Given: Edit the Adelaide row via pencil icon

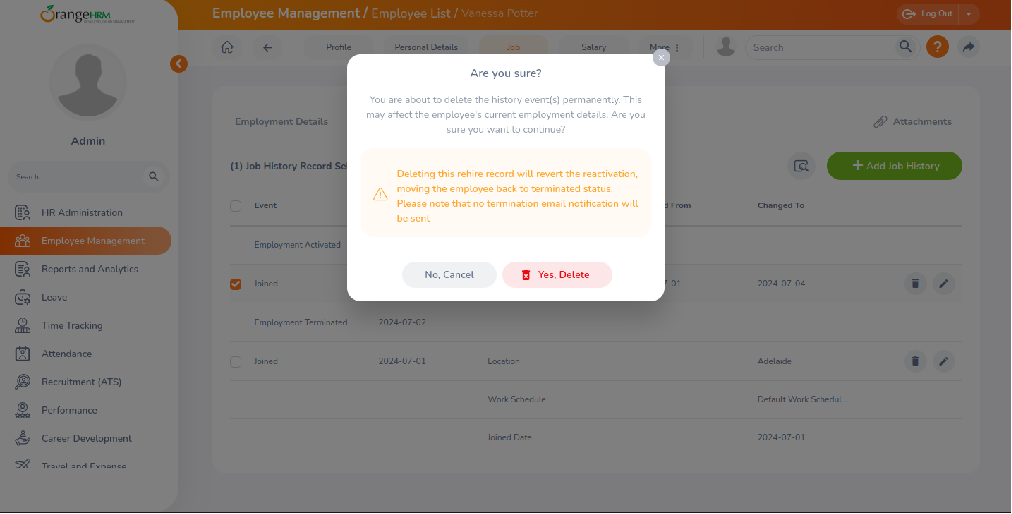Looking at the screenshot, I should [944, 361].
